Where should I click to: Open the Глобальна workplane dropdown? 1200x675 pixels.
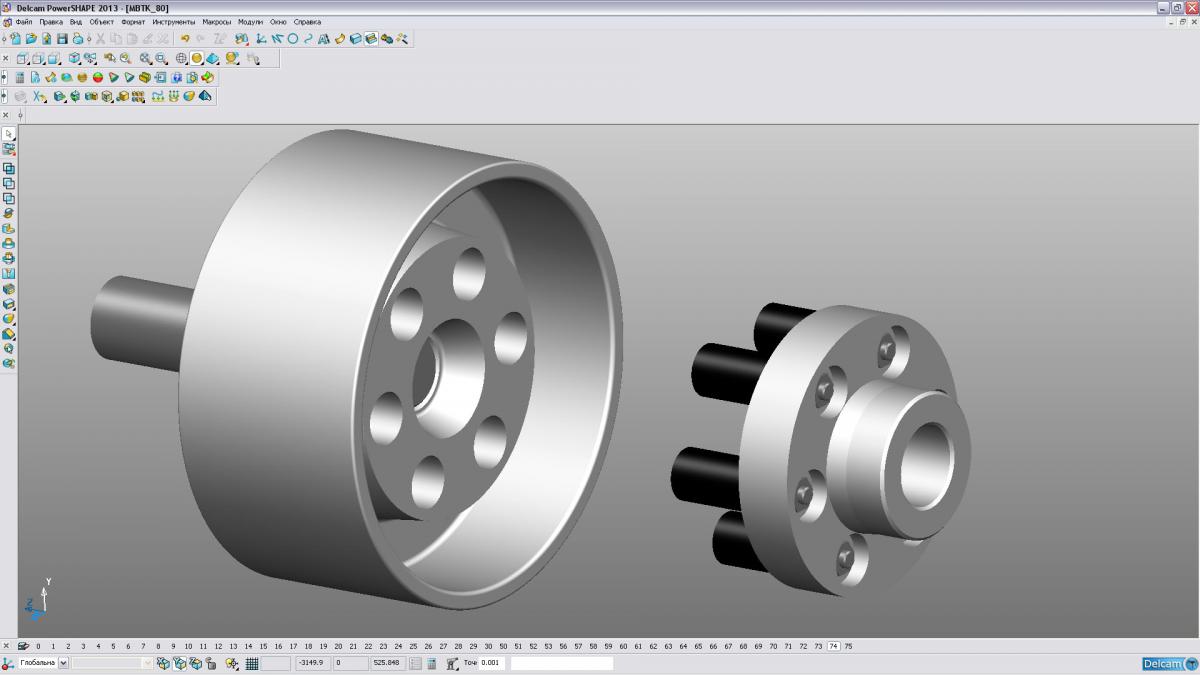pos(64,663)
